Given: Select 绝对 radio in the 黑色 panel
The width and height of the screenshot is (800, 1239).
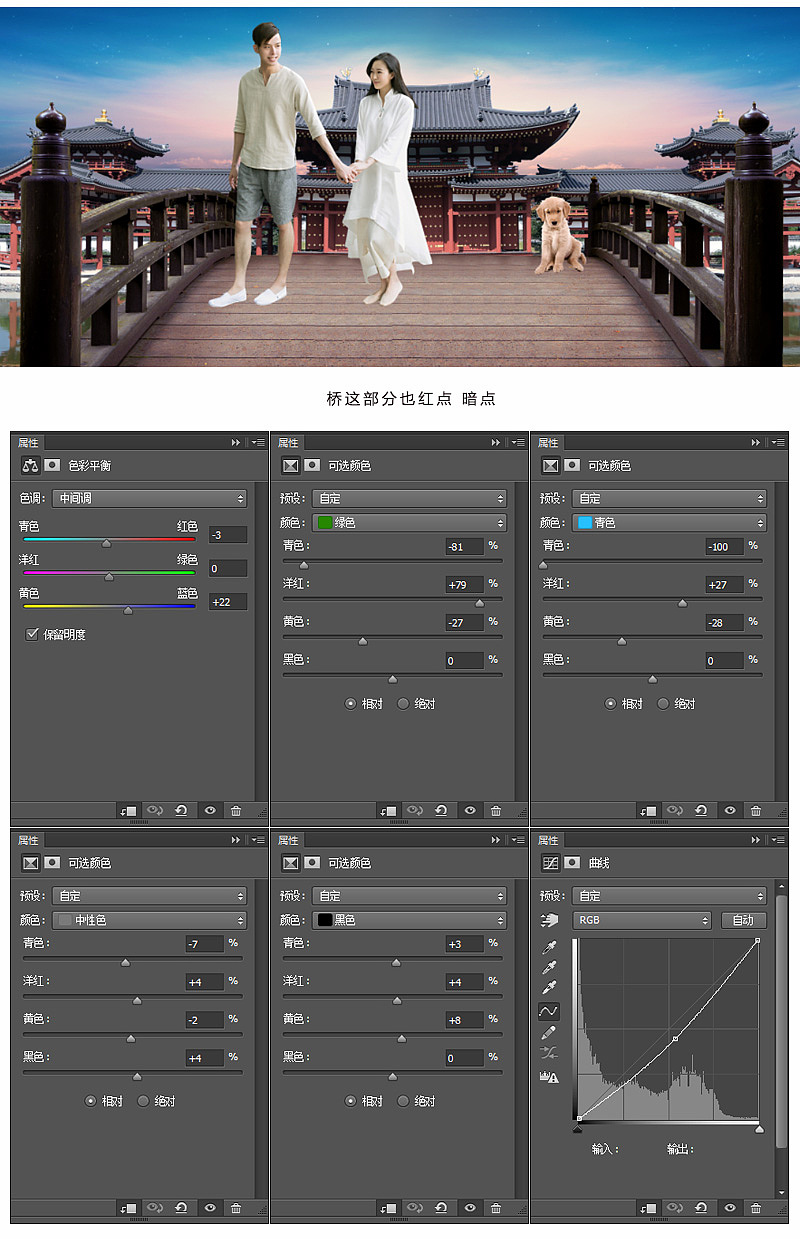Looking at the screenshot, I should coord(403,1101).
